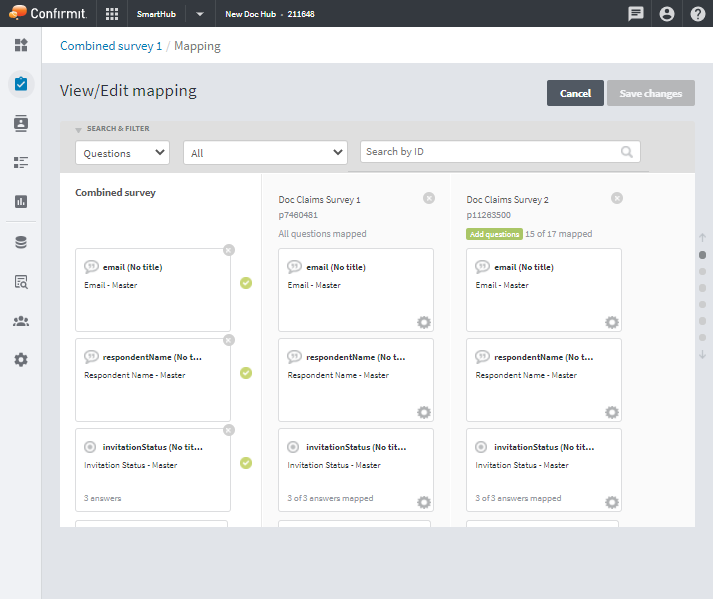The image size is (713, 599).
Task: Open the SmartHub menu item
Action: (x=156, y=14)
